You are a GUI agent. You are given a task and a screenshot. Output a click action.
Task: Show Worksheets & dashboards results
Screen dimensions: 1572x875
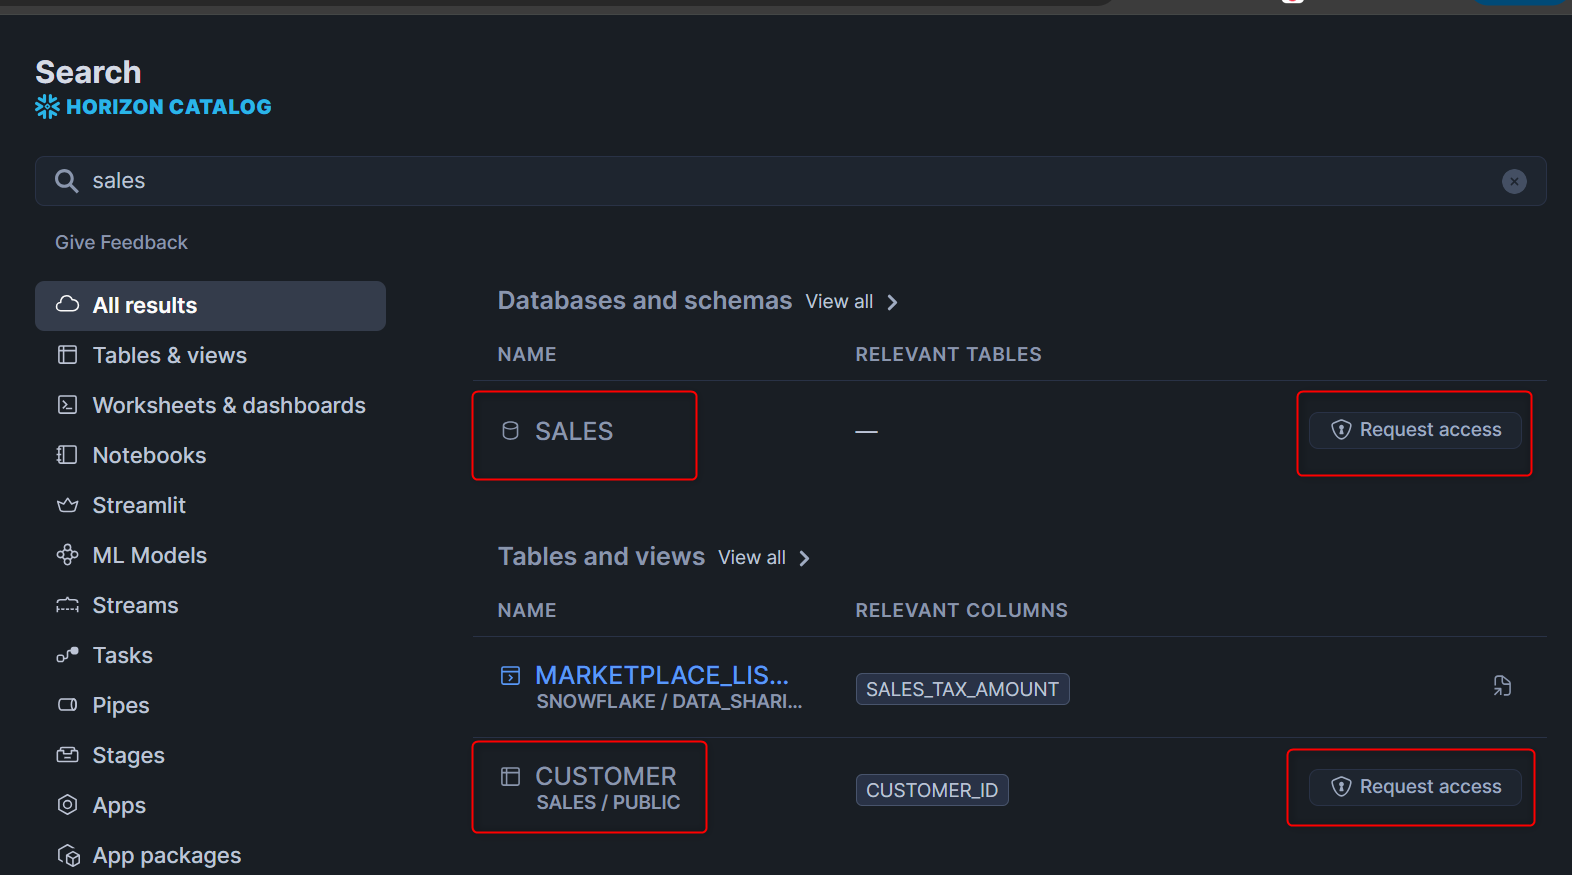228,406
